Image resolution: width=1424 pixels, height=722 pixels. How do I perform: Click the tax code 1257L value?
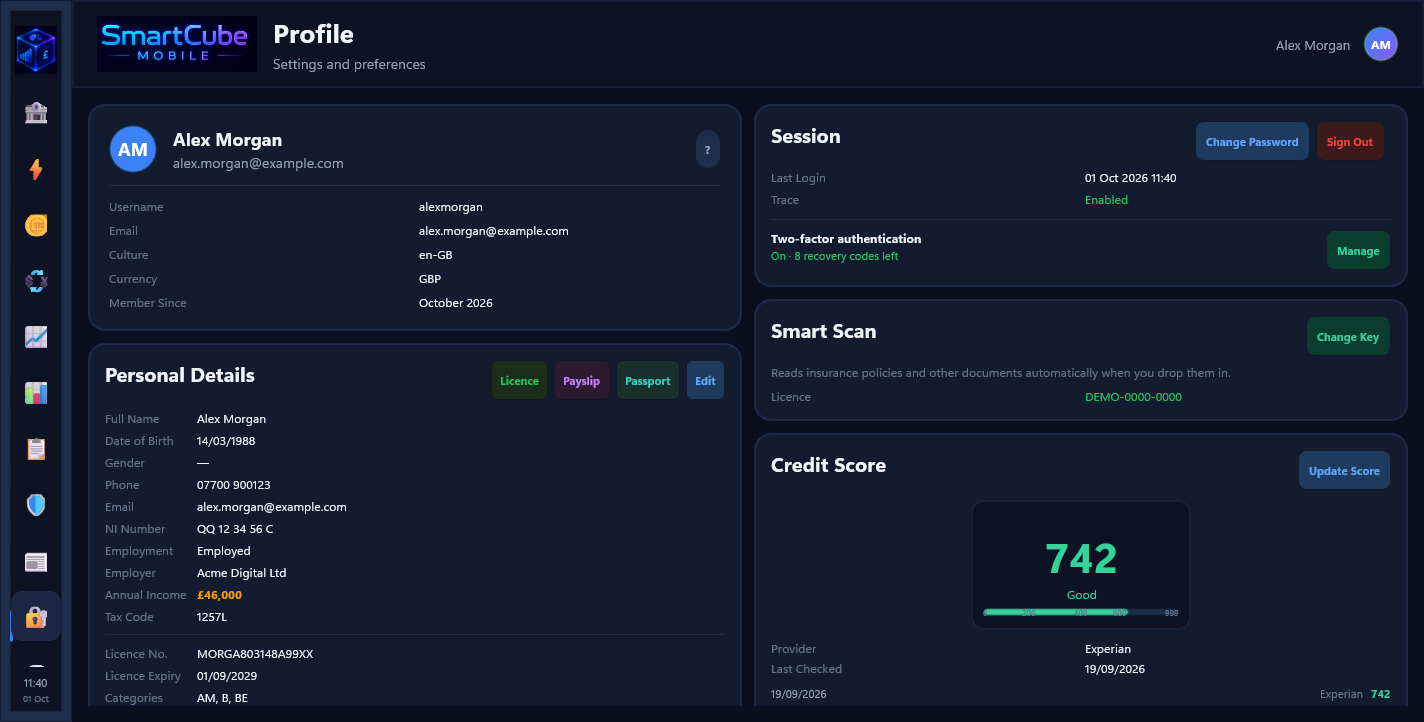point(212,617)
